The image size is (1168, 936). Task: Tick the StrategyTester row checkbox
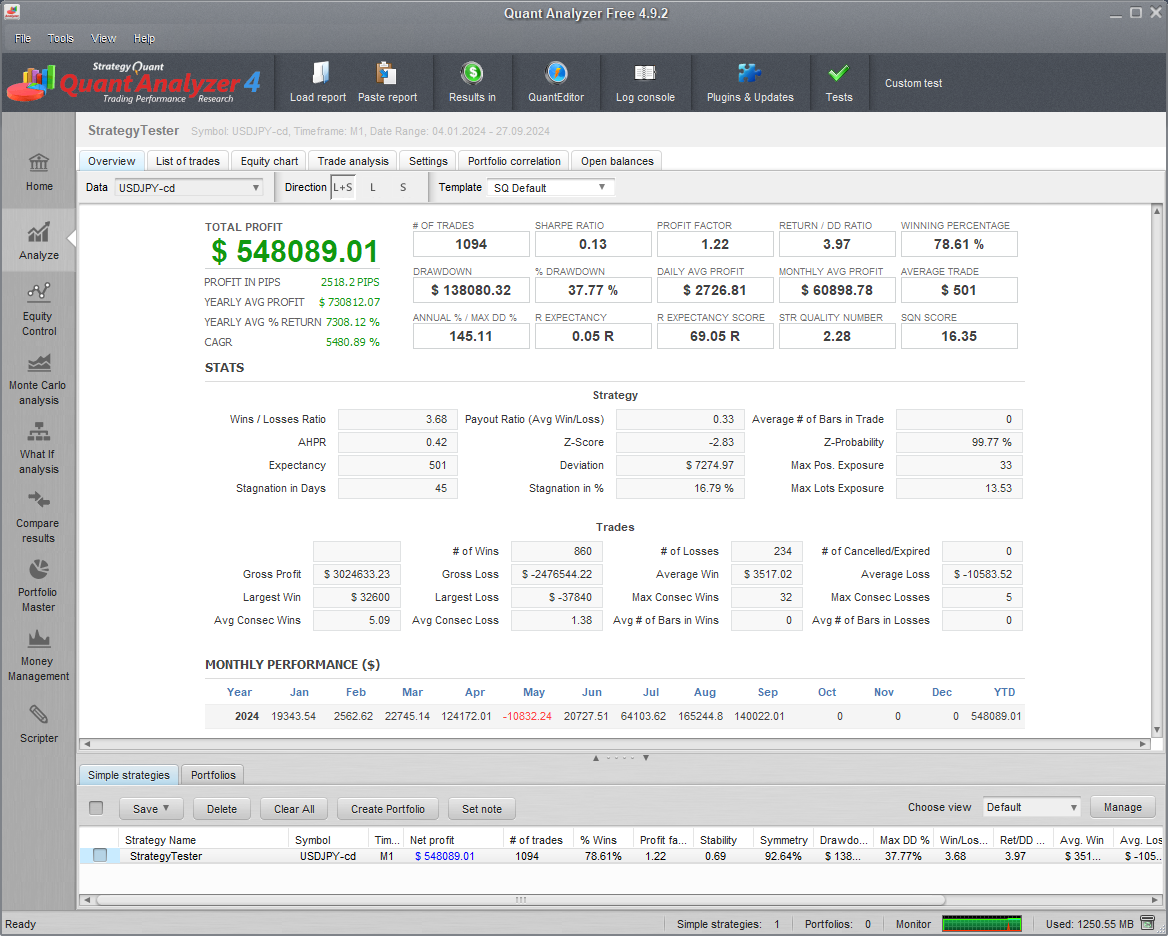(100, 856)
